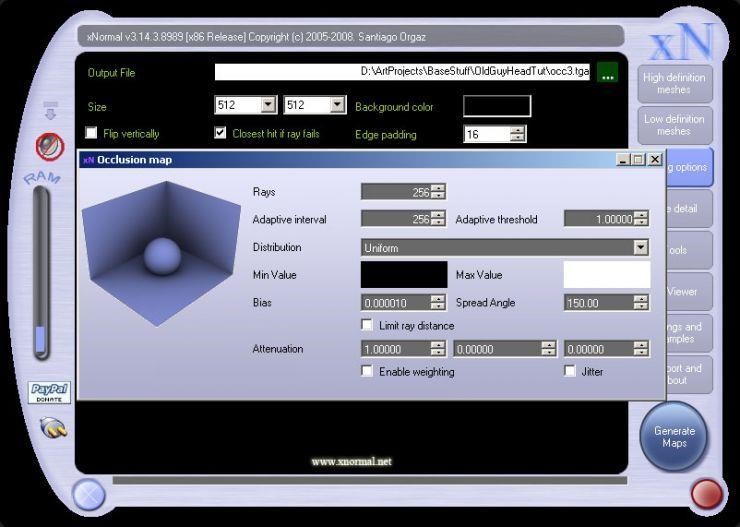This screenshot has width=740, height=527.
Task: Open the www.xnormal.net link
Action: click(351, 462)
